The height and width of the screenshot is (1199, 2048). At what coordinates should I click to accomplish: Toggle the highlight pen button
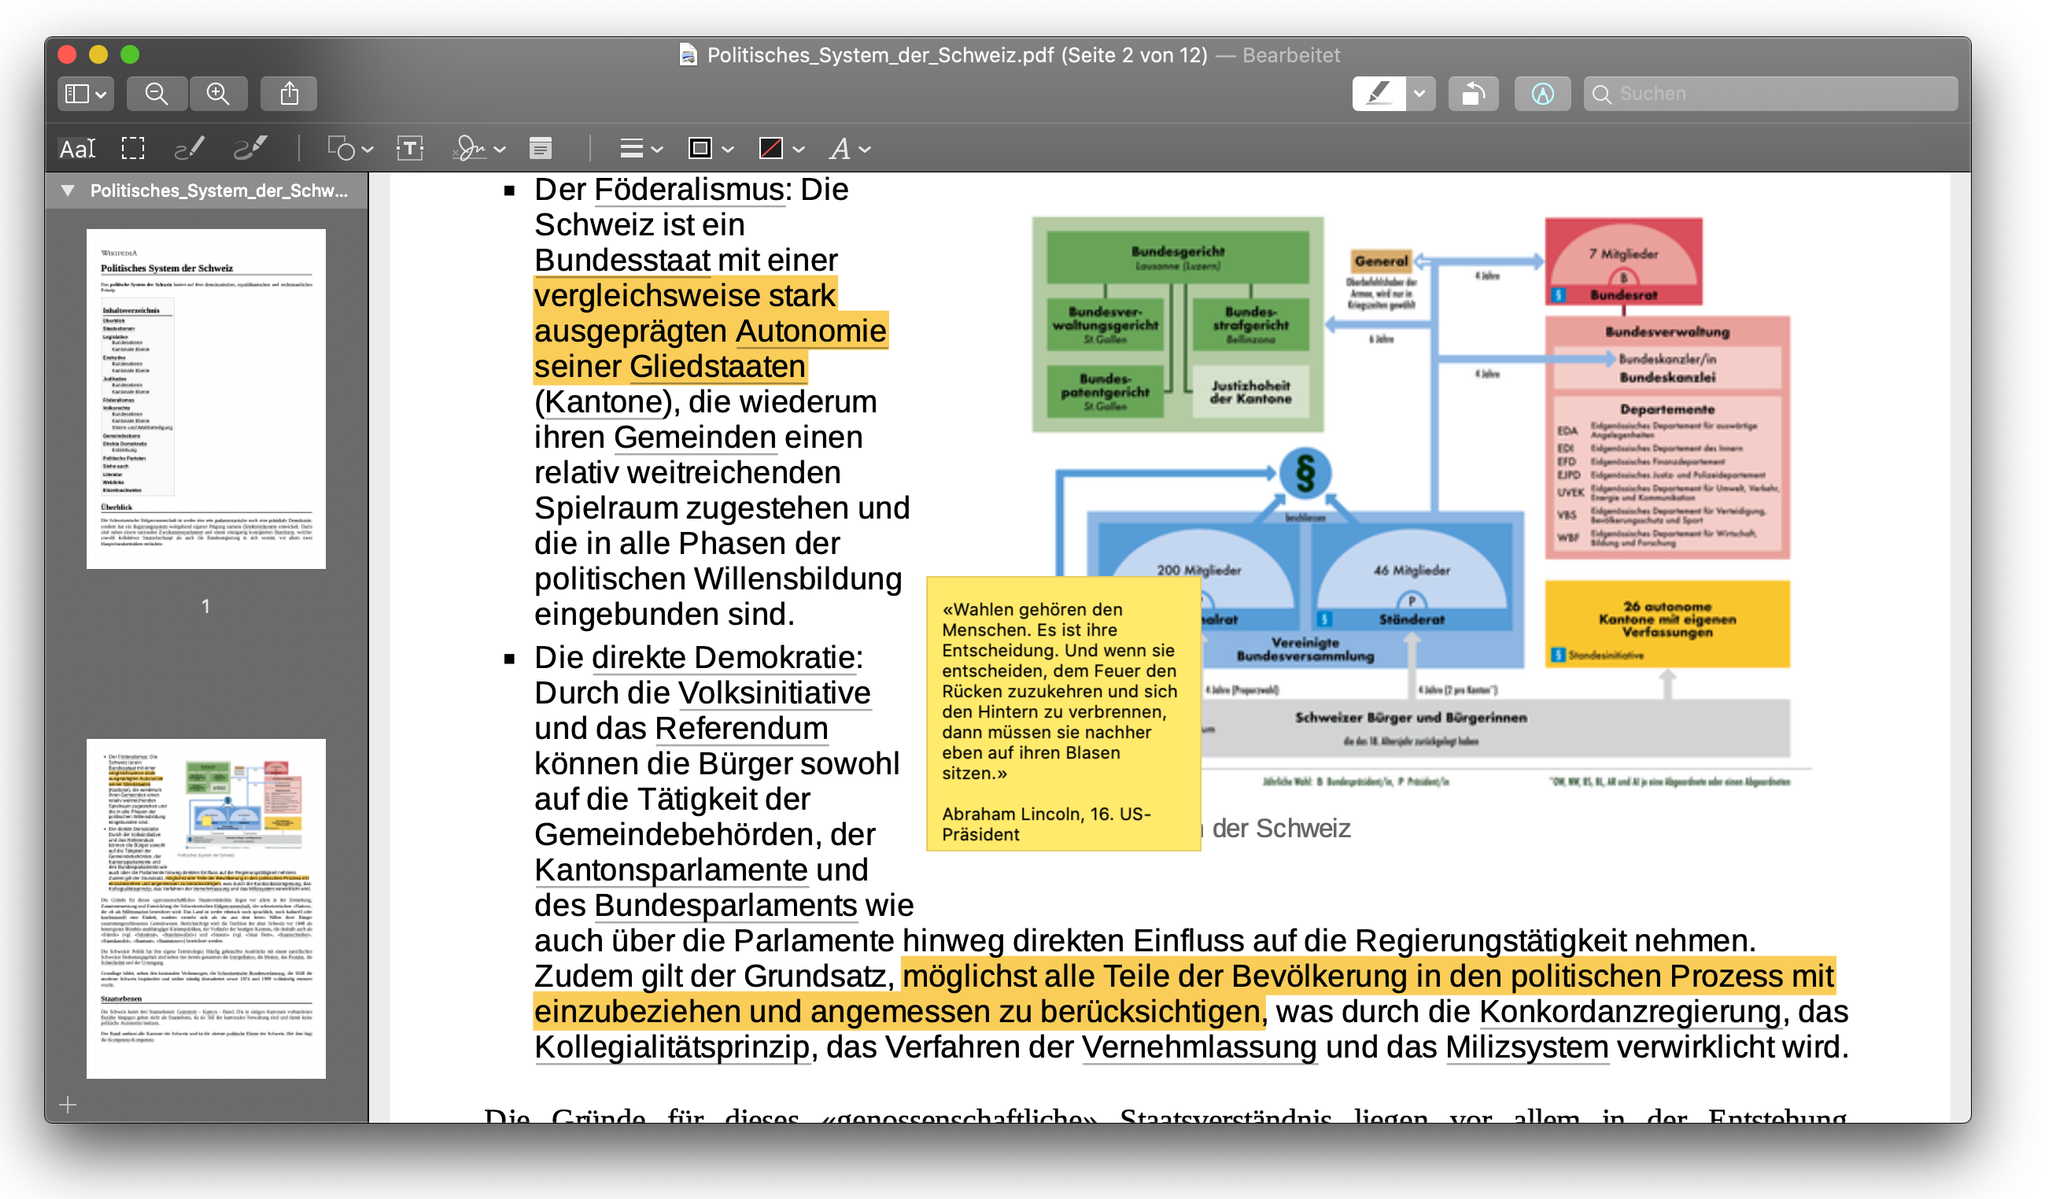(1378, 94)
